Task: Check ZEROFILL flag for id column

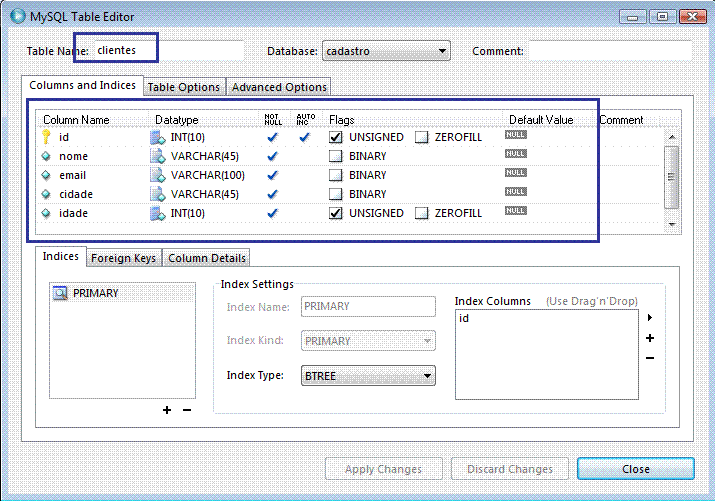Action: coord(422,137)
